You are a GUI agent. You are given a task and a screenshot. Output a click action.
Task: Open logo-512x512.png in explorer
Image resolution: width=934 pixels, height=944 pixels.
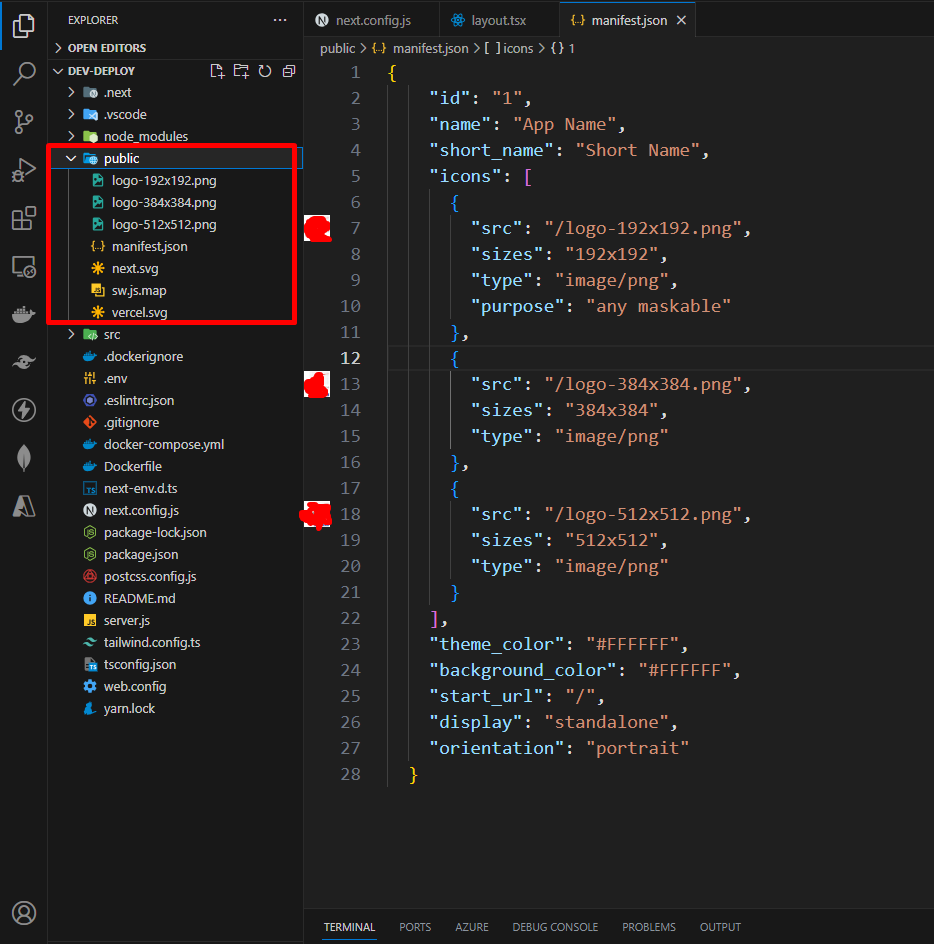point(175,225)
